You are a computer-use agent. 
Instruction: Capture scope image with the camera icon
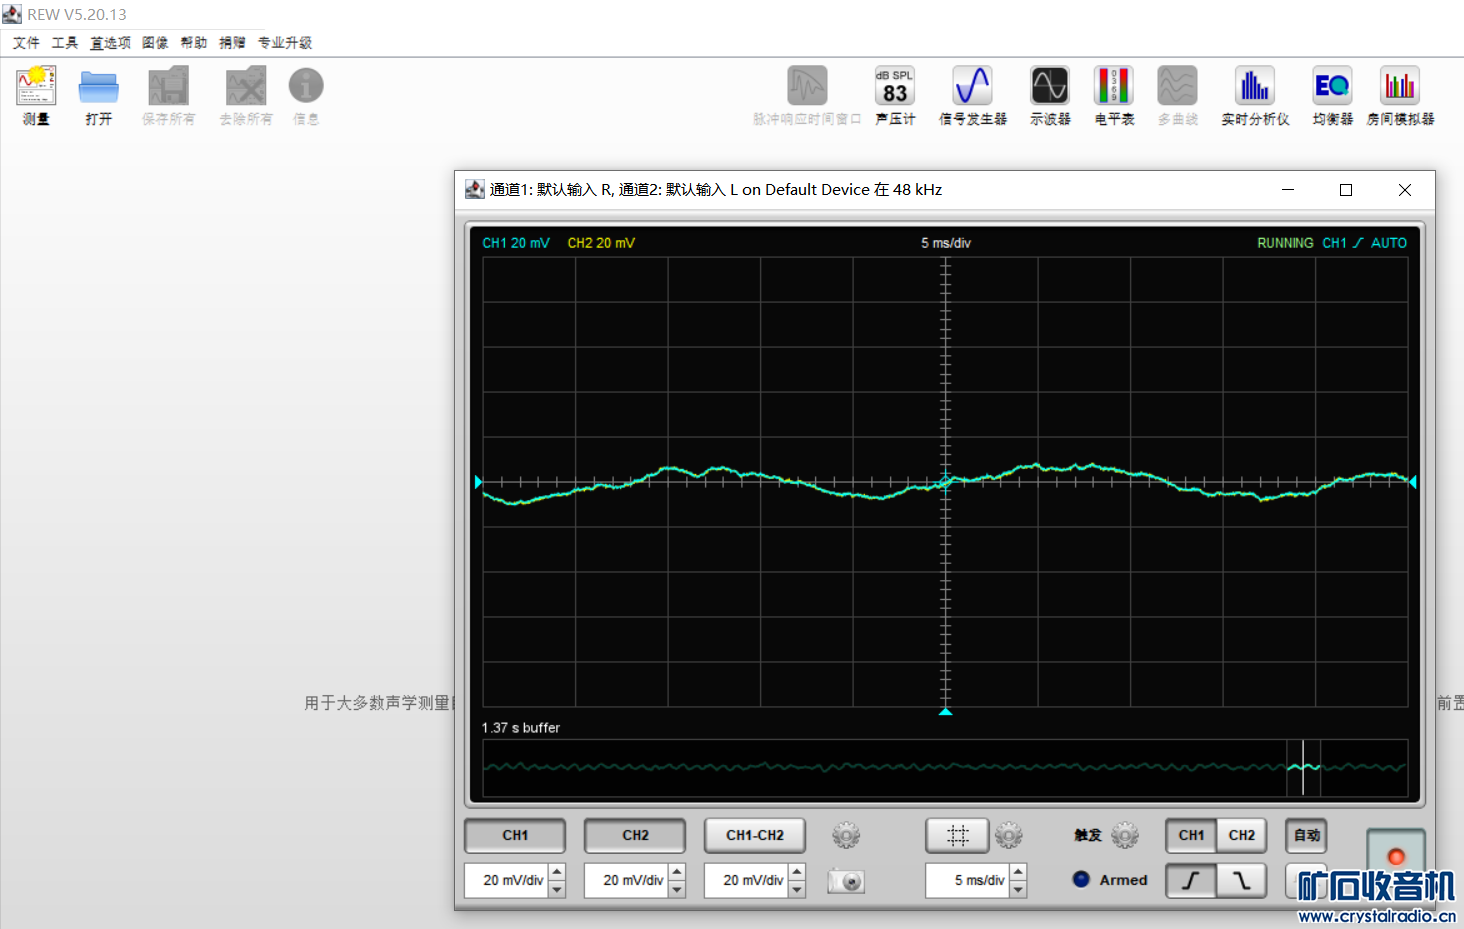tap(846, 881)
